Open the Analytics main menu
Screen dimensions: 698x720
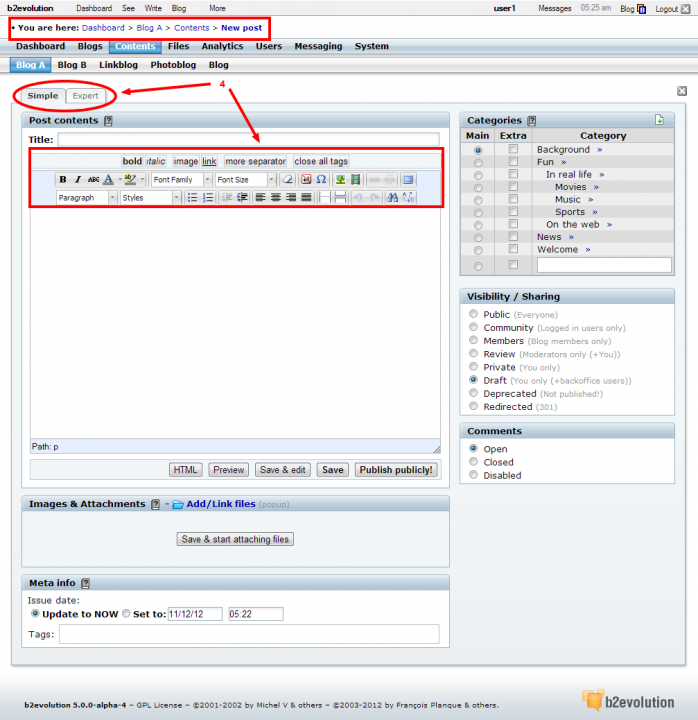pos(222,46)
